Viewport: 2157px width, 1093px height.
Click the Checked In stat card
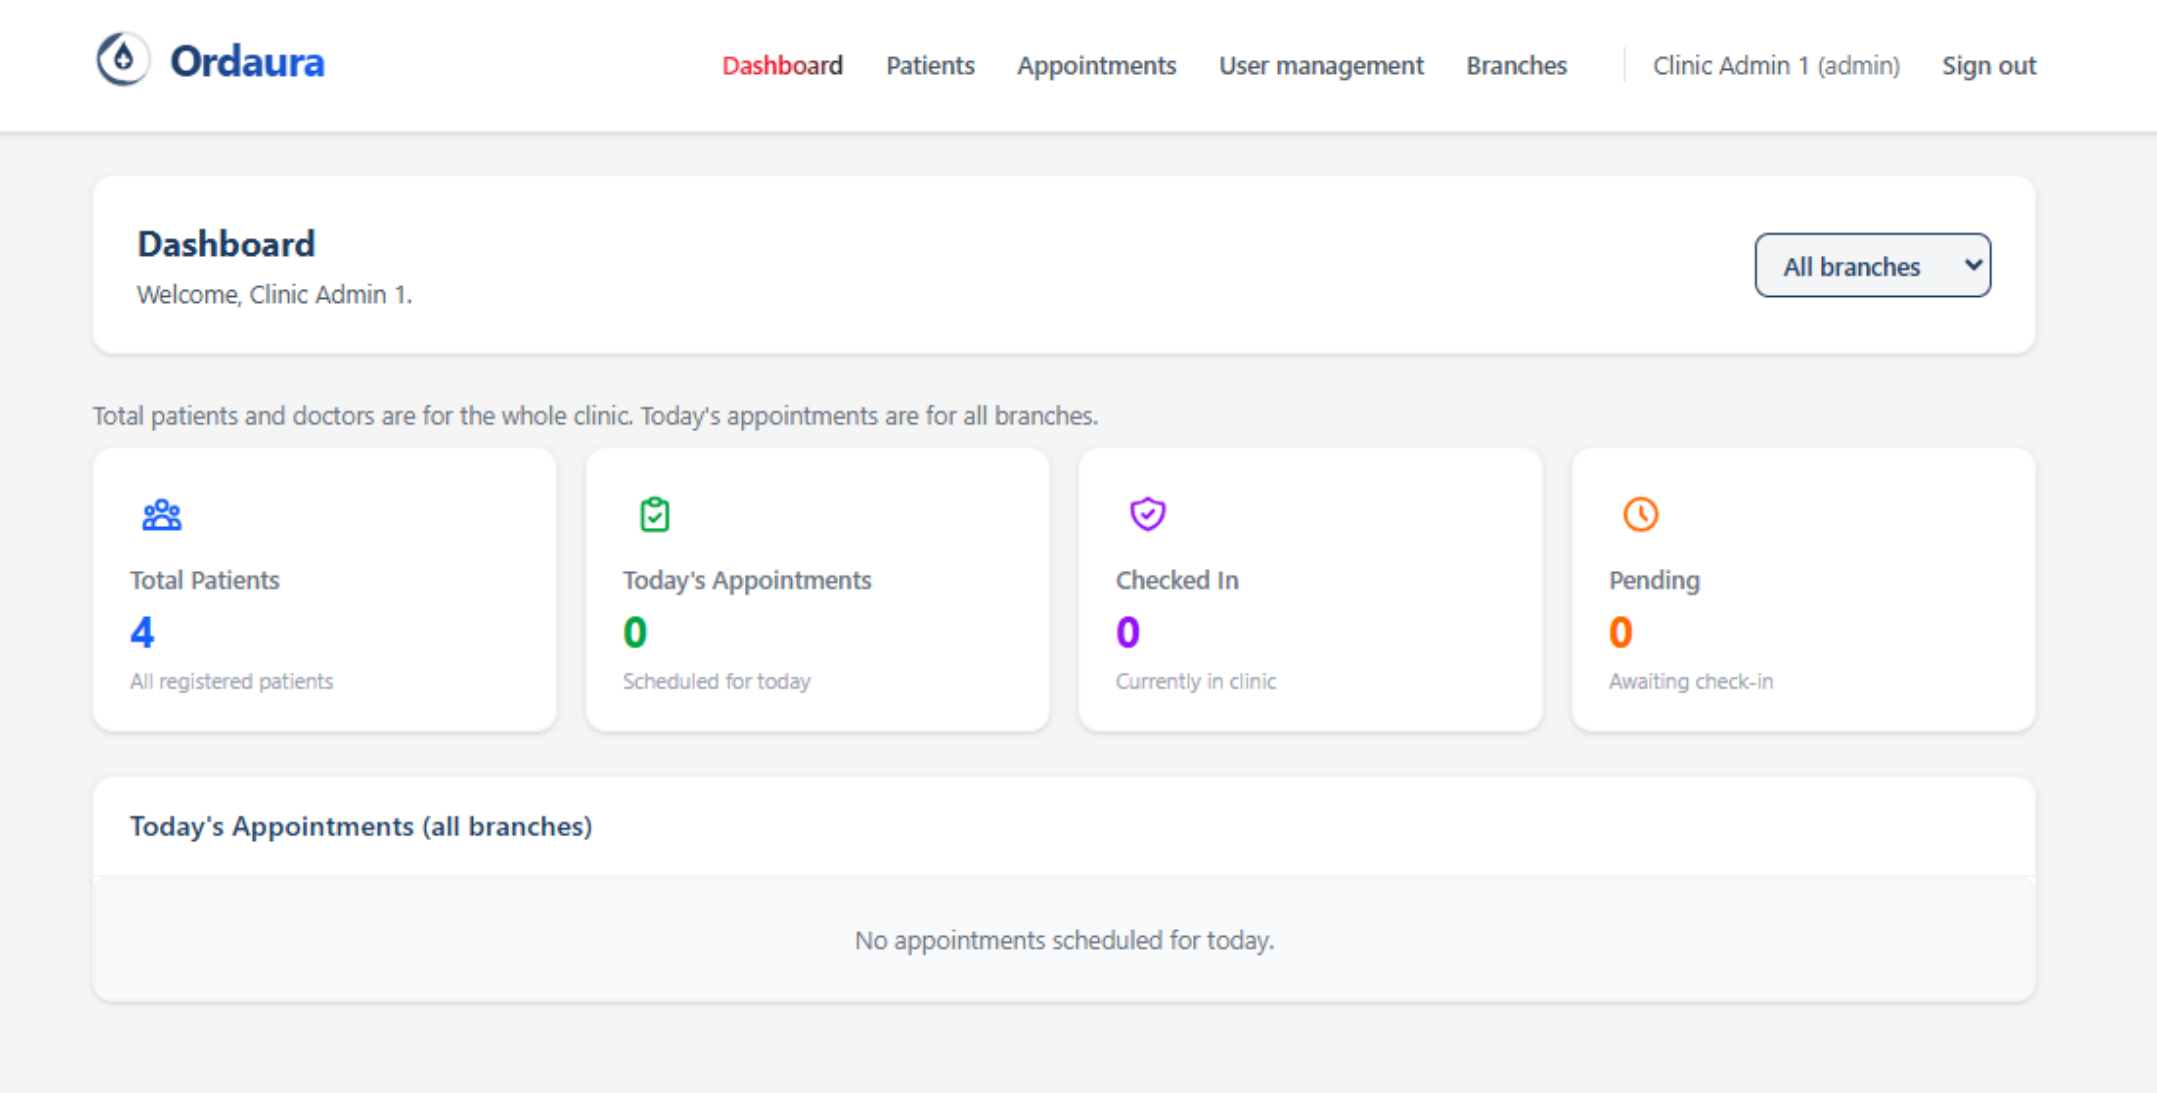click(1310, 590)
